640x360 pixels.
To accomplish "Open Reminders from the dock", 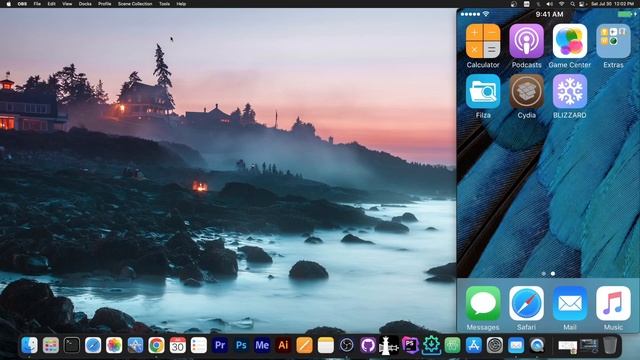I will [x=199, y=345].
